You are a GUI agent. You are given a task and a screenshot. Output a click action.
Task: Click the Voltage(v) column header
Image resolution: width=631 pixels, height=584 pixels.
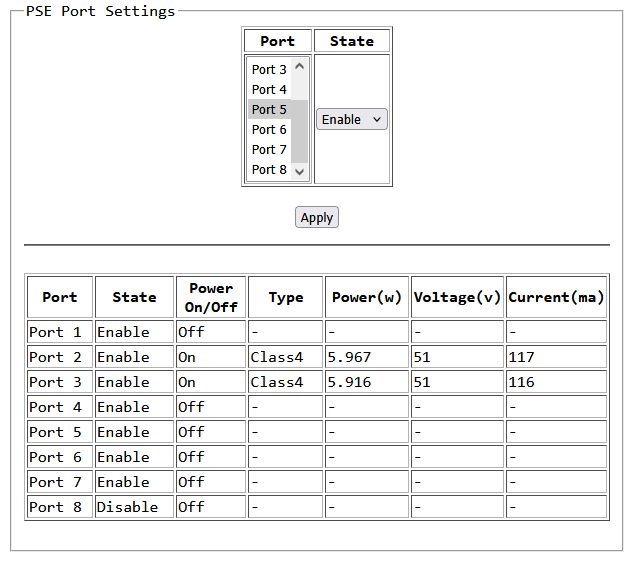[x=457, y=297]
